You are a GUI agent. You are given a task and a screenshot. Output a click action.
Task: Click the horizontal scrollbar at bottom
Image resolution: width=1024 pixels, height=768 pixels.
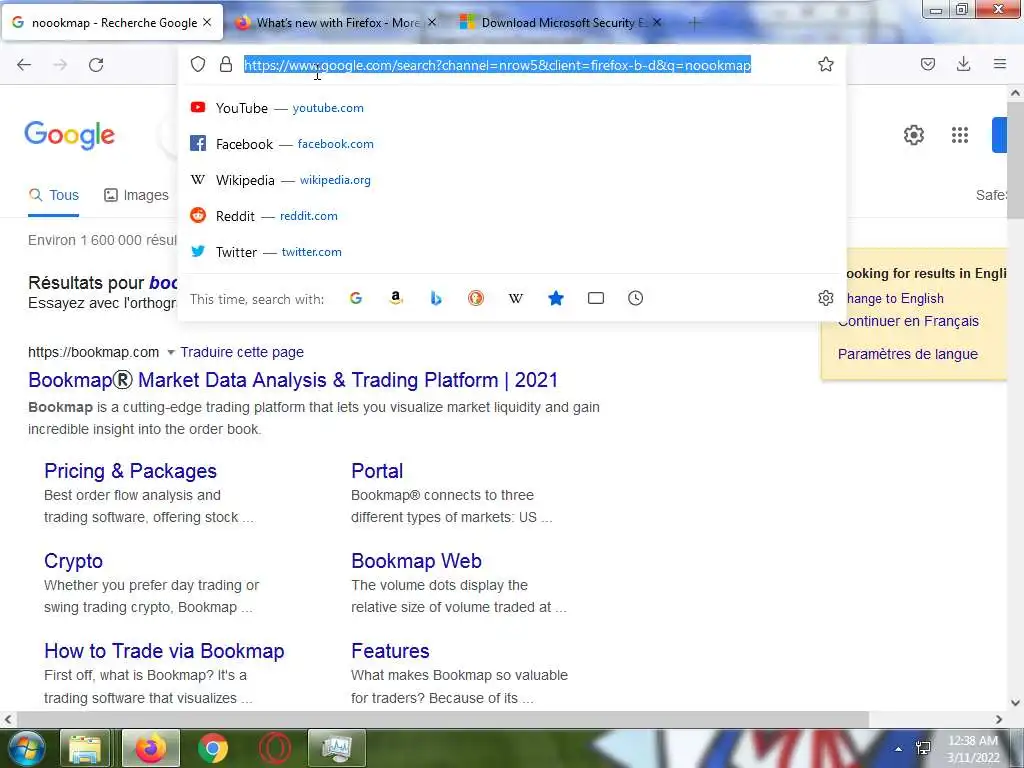point(442,719)
